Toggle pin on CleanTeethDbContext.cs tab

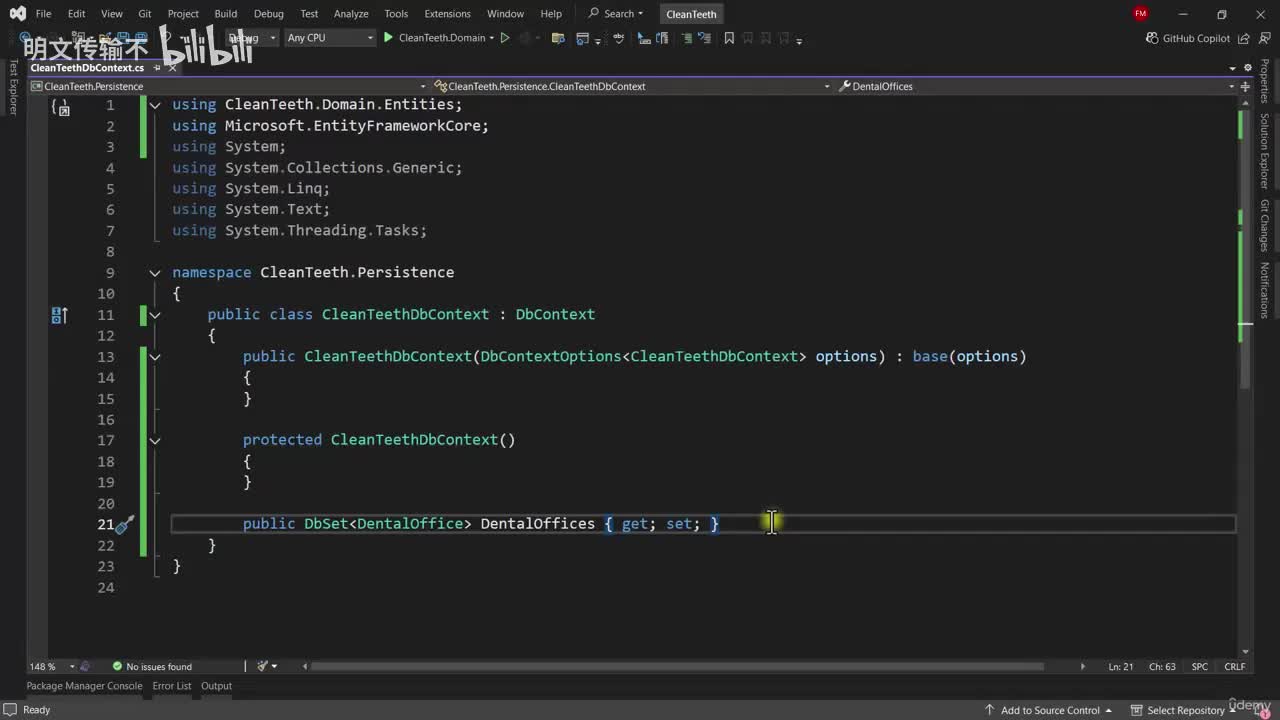pyautogui.click(x=155, y=68)
